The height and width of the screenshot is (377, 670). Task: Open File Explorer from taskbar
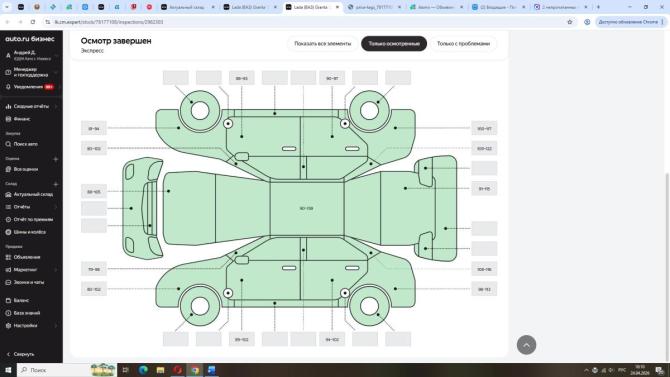click(160, 370)
